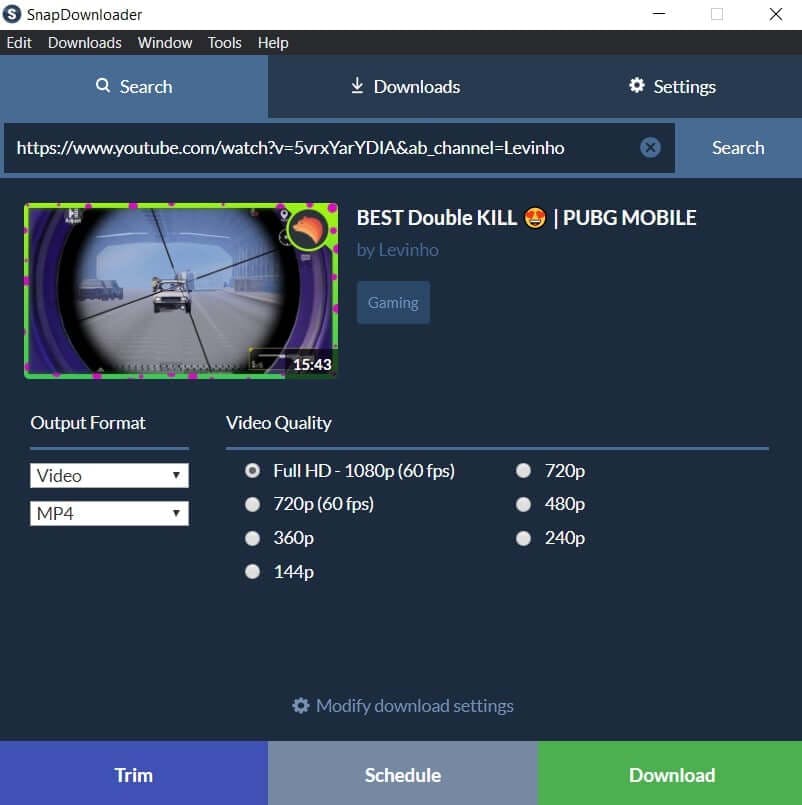Click the Schedule button
This screenshot has height=805, width=802.
click(x=403, y=774)
